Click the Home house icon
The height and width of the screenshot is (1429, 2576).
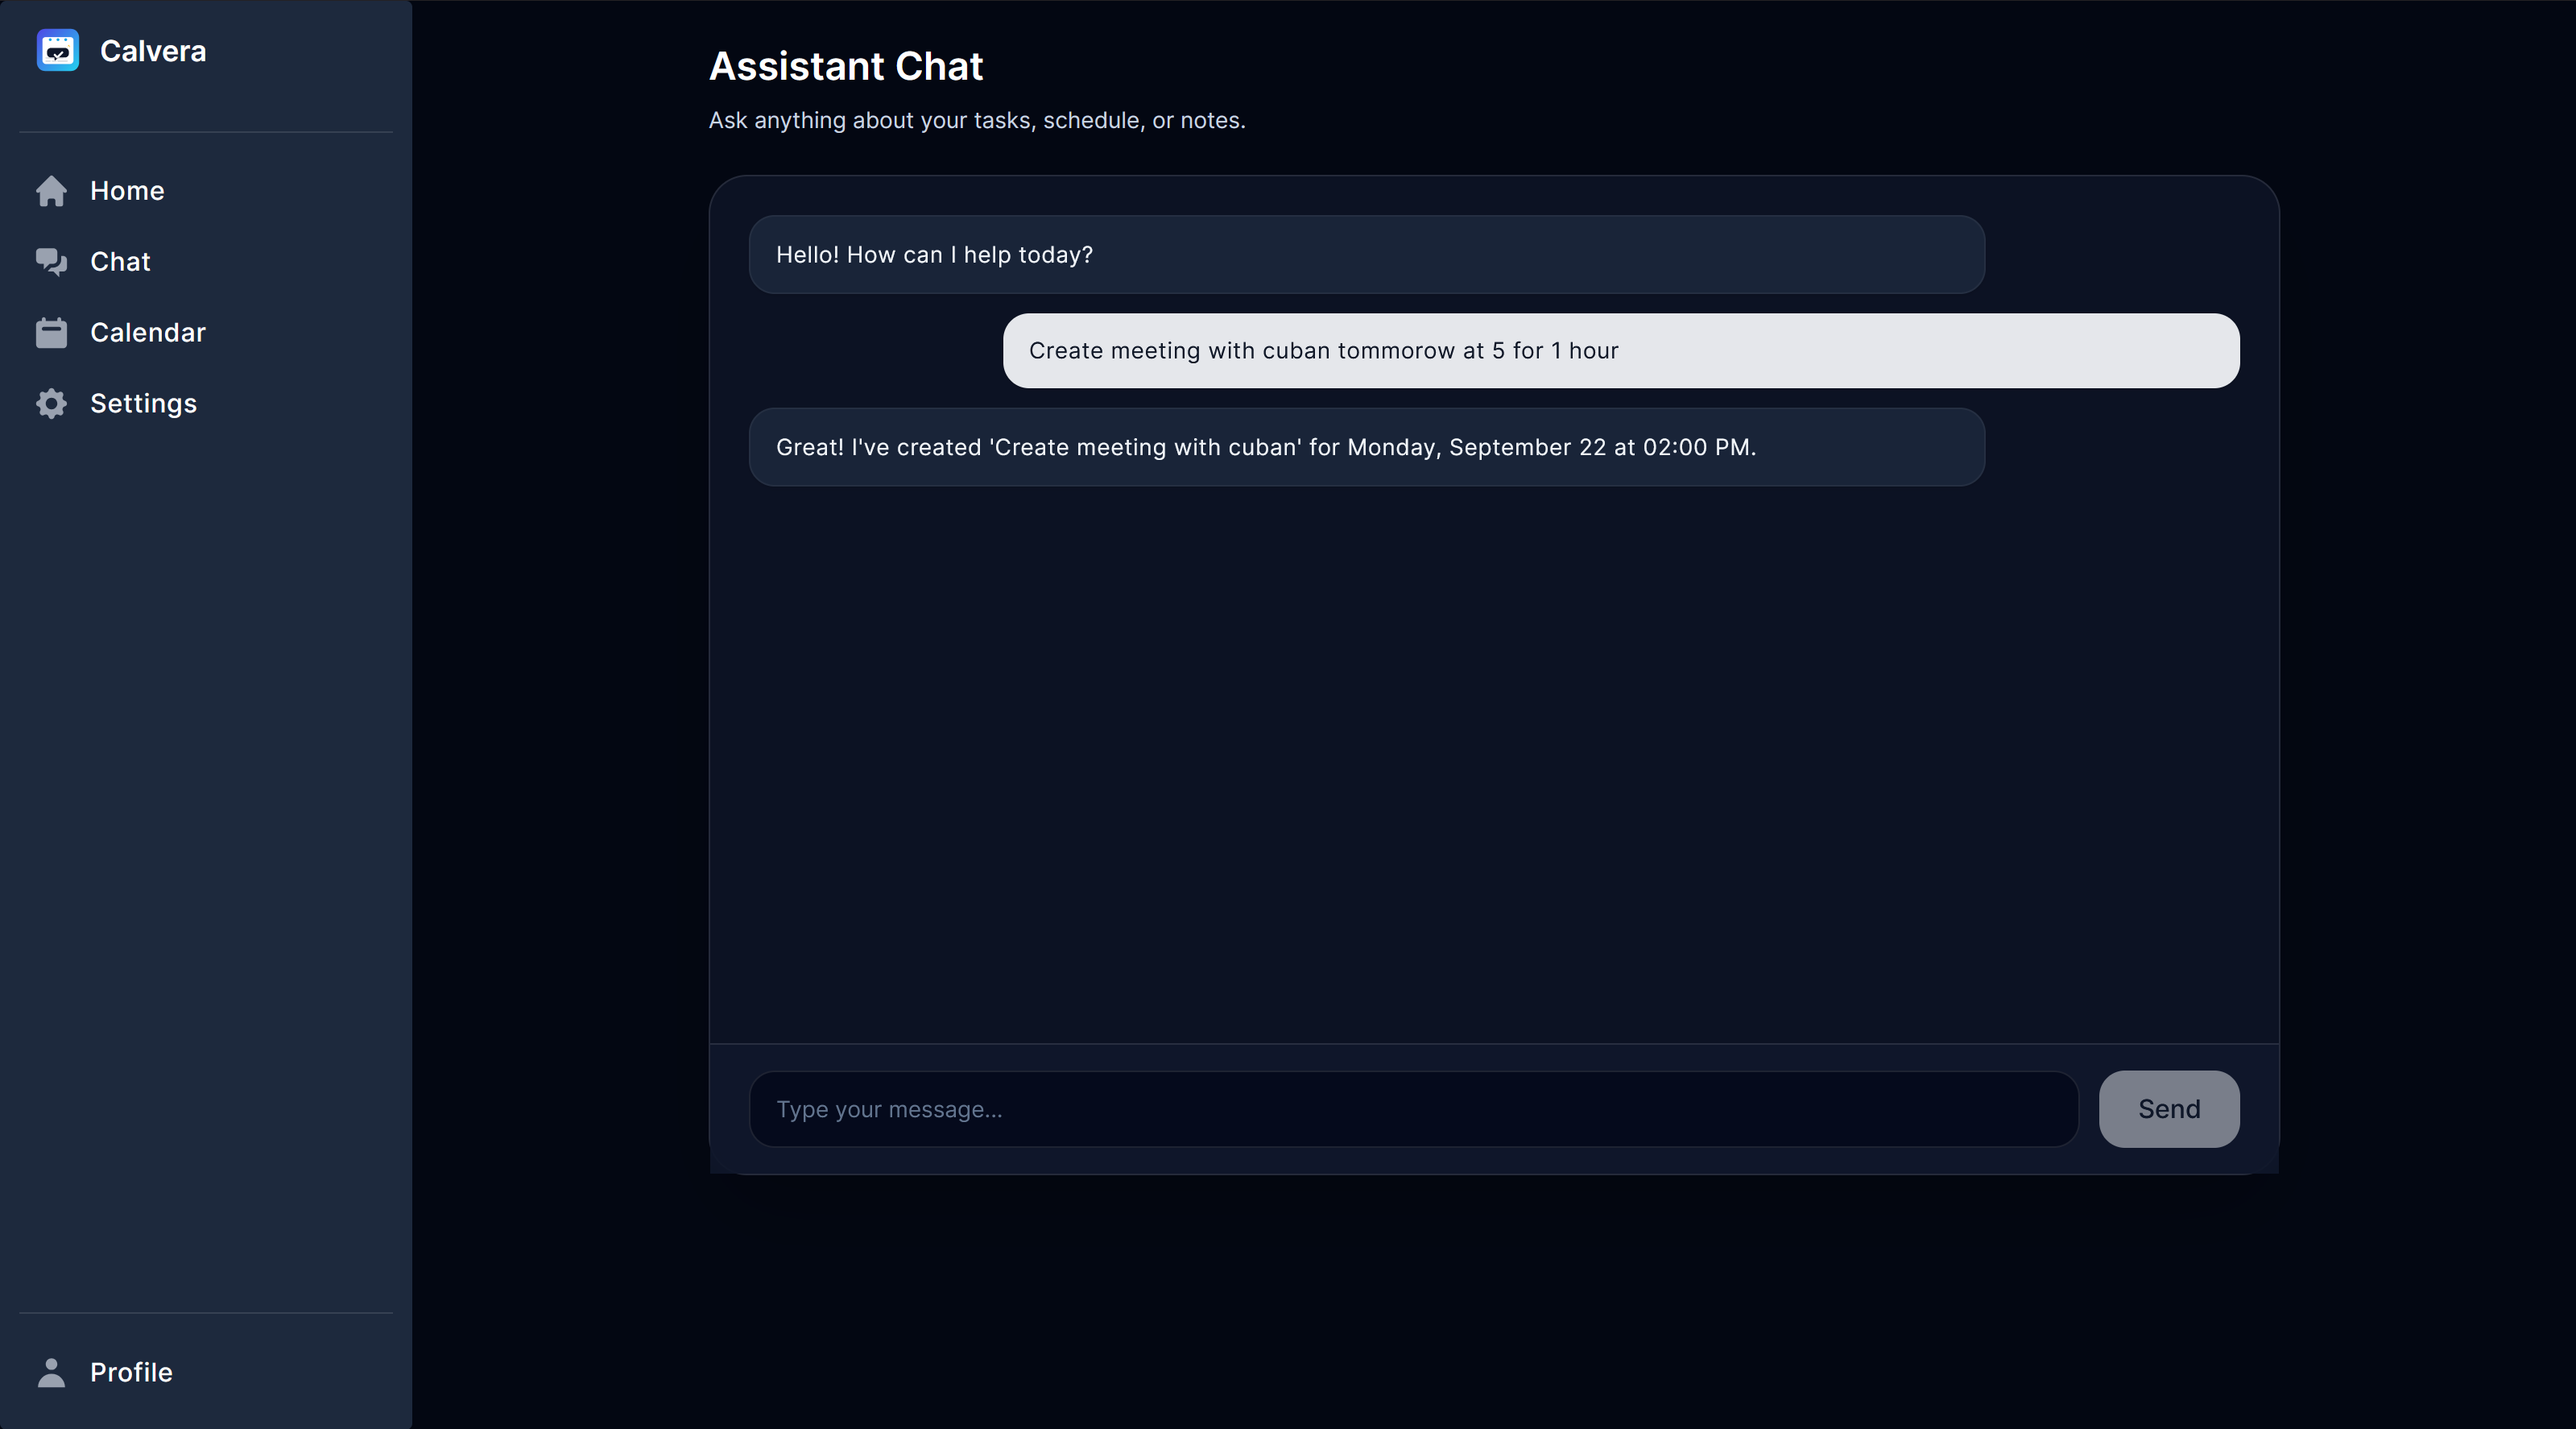pos(51,191)
